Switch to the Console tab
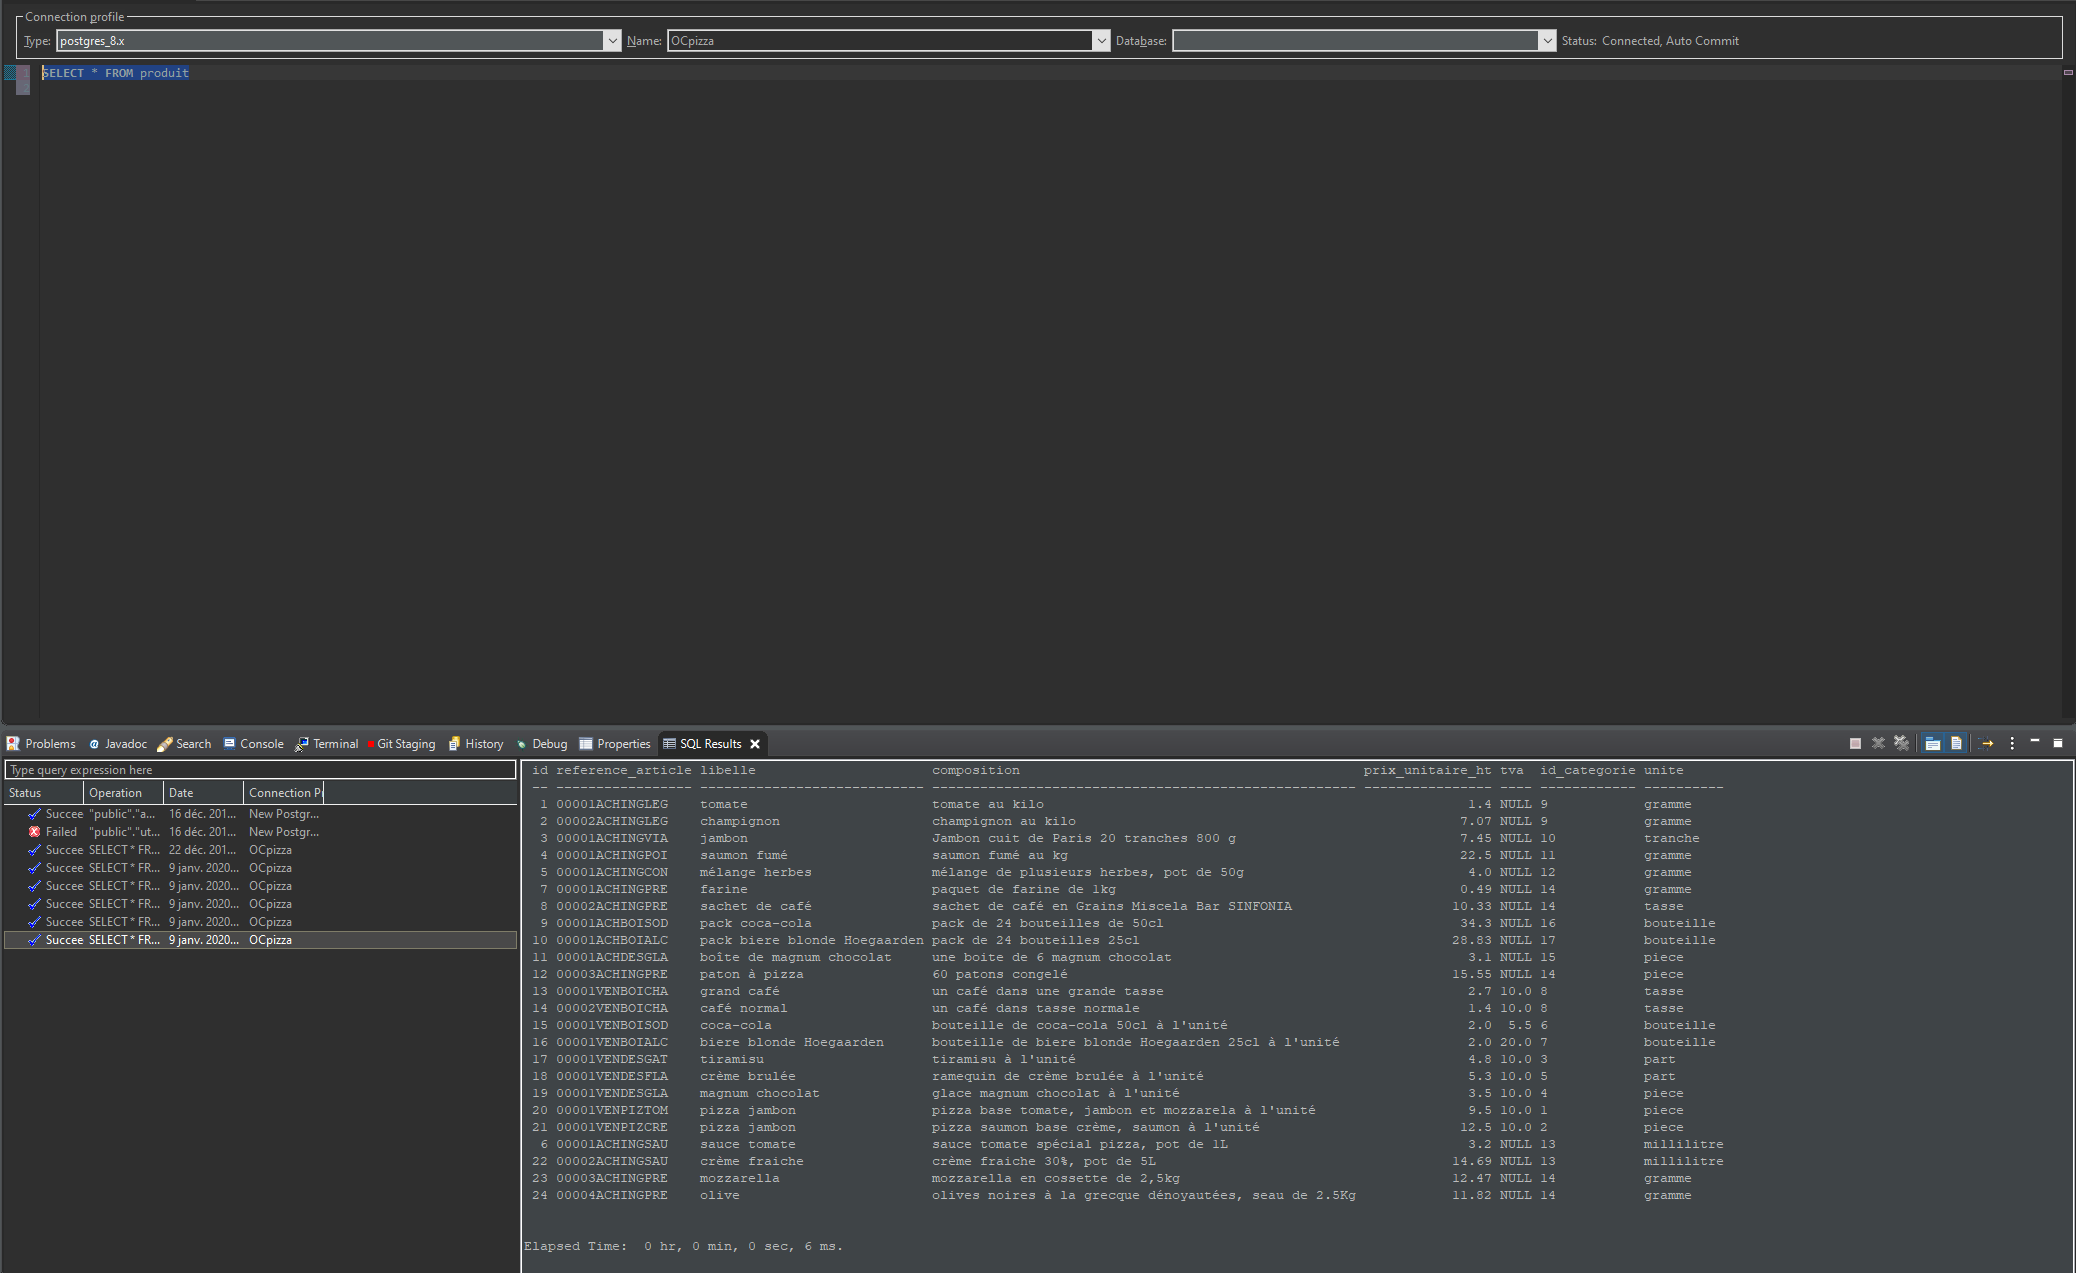Image resolution: width=2076 pixels, height=1273 pixels. pyautogui.click(x=261, y=744)
